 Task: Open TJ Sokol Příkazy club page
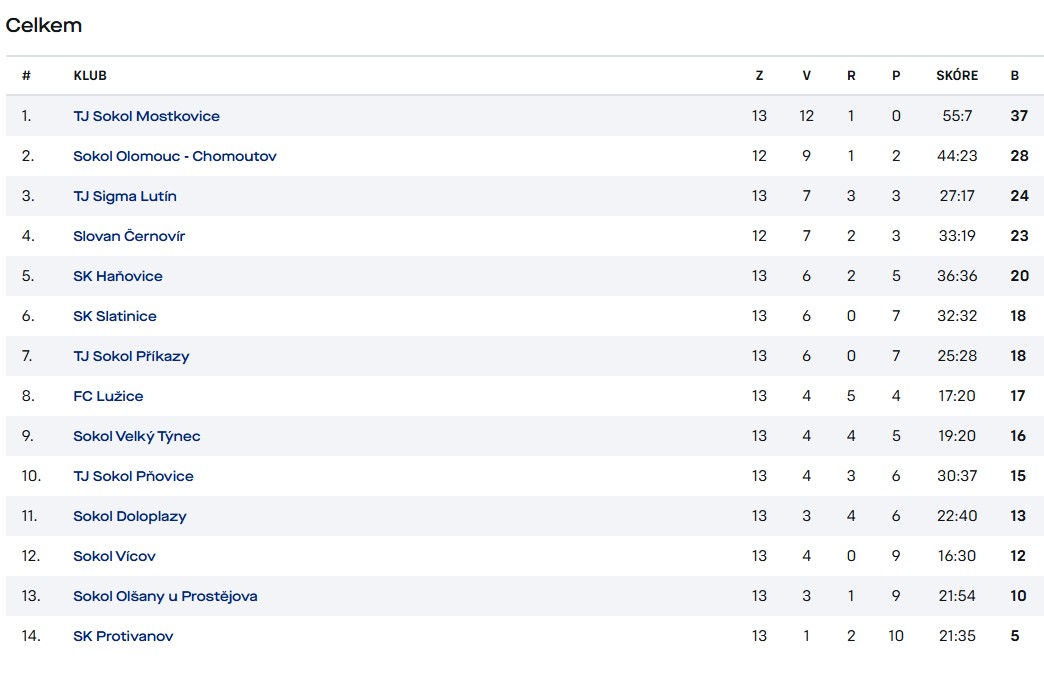131,356
